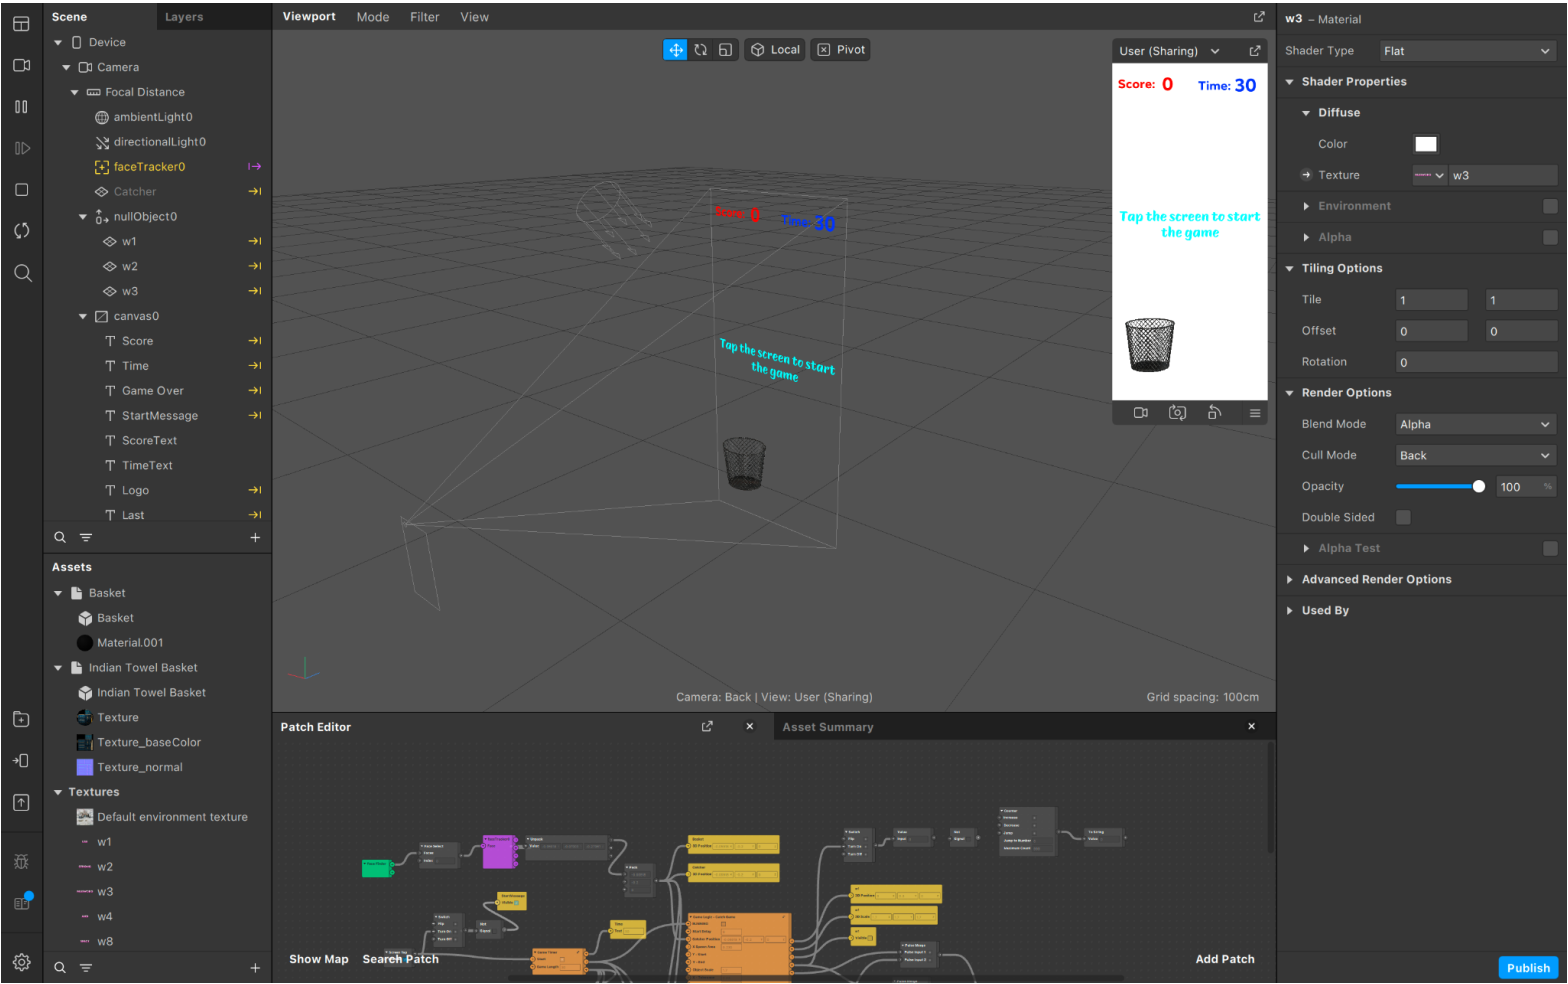Switch simulator camera using video icon

pyautogui.click(x=1141, y=413)
